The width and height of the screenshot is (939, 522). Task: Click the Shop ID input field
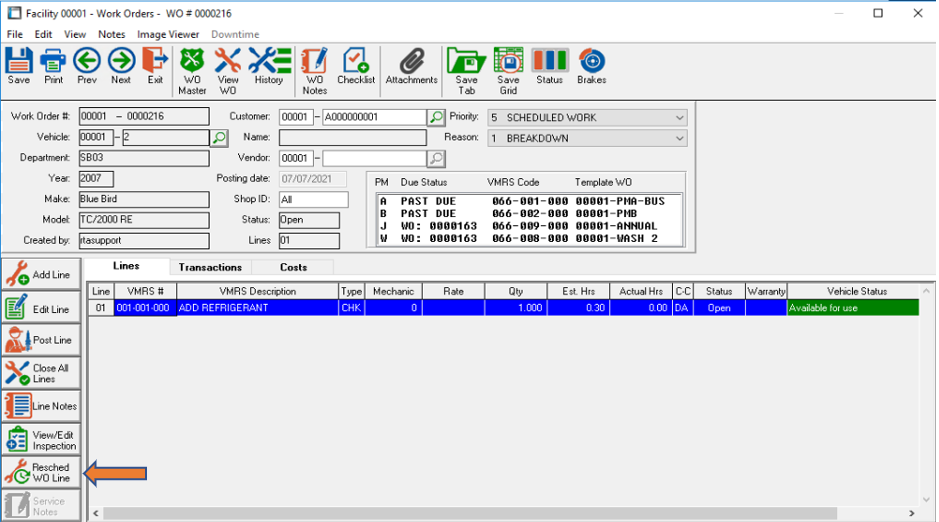(x=313, y=199)
